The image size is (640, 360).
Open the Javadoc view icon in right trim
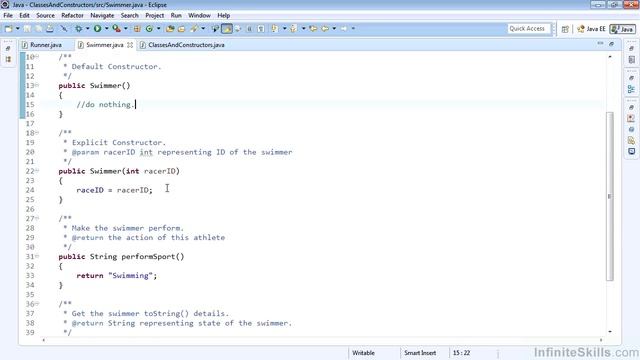click(x=631, y=129)
